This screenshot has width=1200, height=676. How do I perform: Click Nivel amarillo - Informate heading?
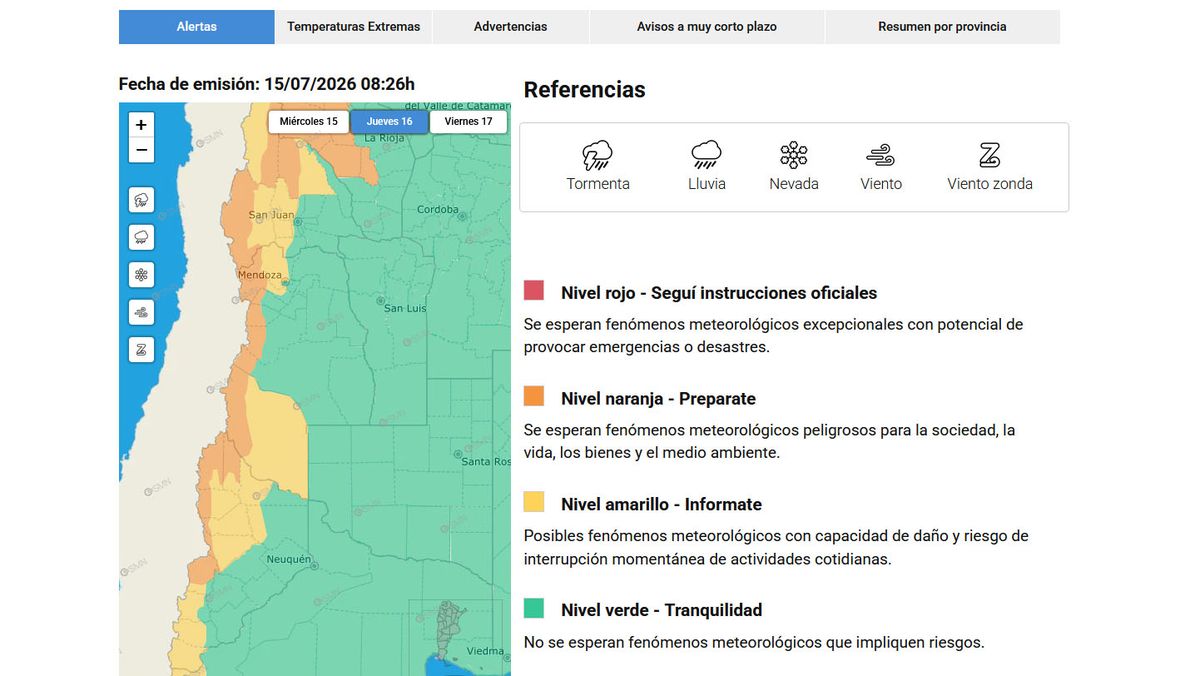pyautogui.click(x=661, y=504)
